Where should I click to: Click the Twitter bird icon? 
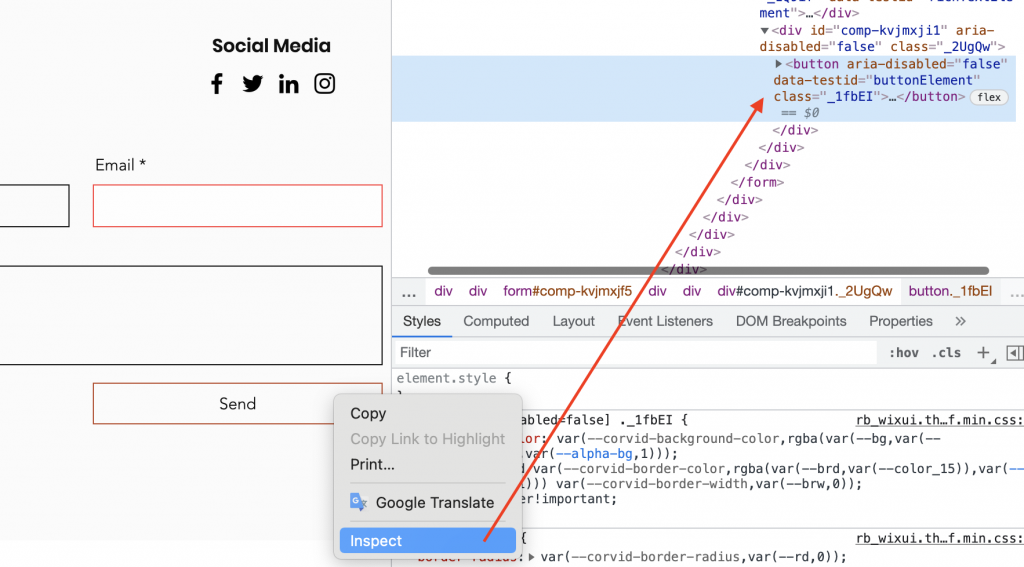[252, 84]
